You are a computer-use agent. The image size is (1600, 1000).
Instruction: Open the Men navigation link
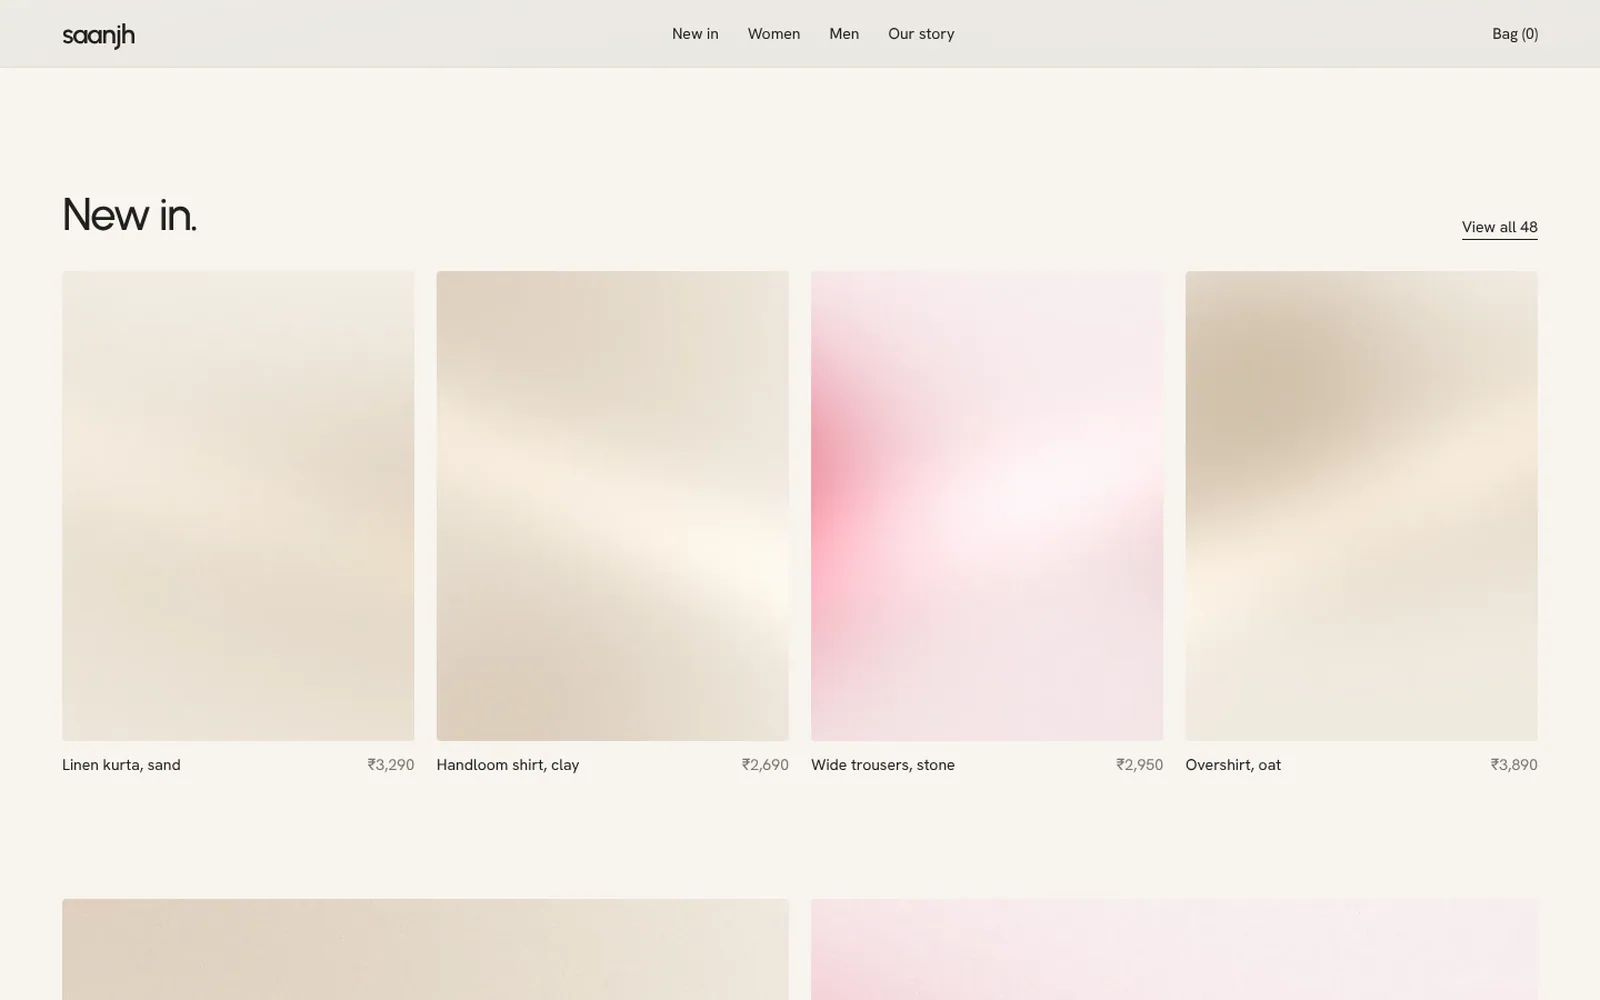click(844, 34)
